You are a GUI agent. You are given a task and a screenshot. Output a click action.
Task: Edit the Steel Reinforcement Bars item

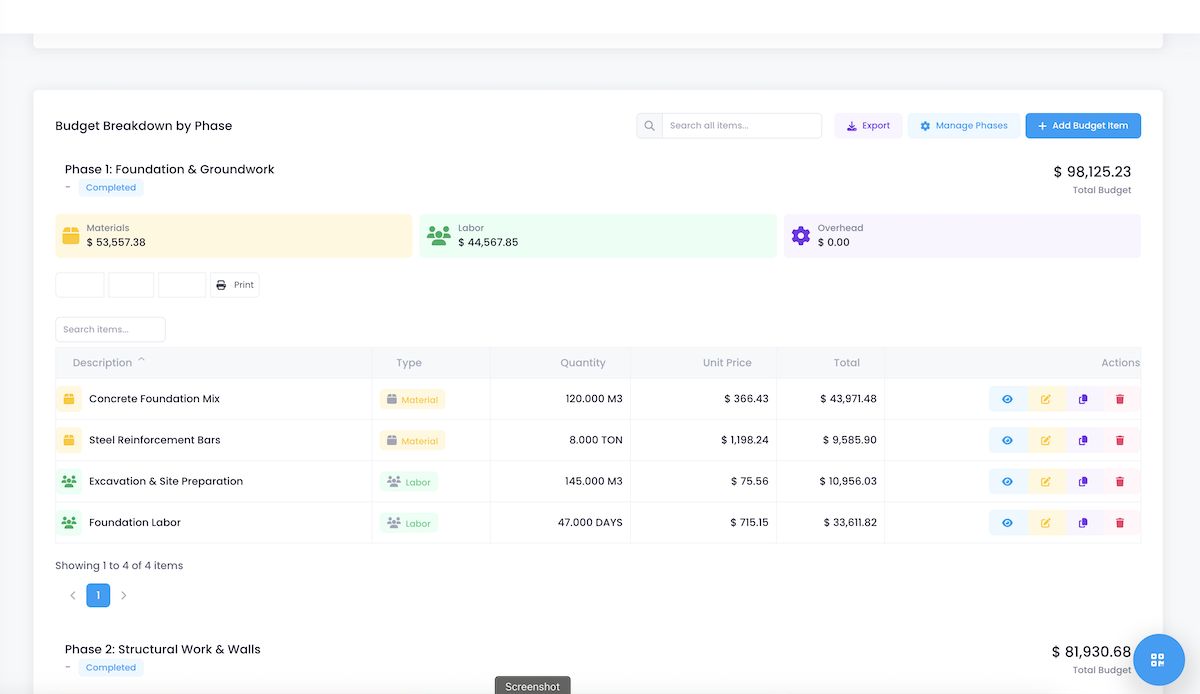pos(1045,440)
